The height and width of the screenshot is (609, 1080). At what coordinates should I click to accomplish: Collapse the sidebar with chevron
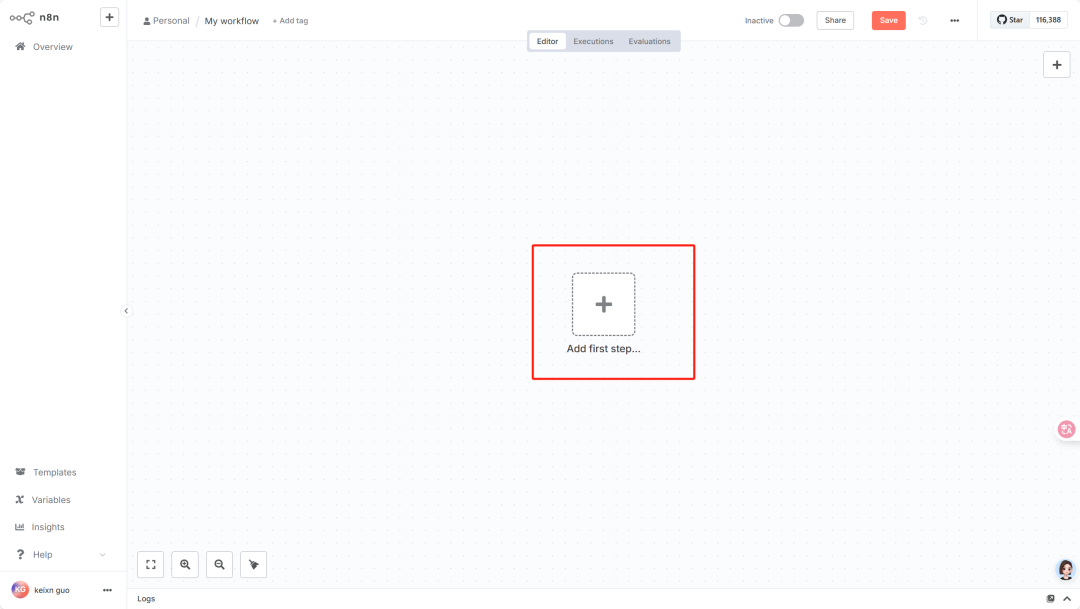tap(126, 311)
